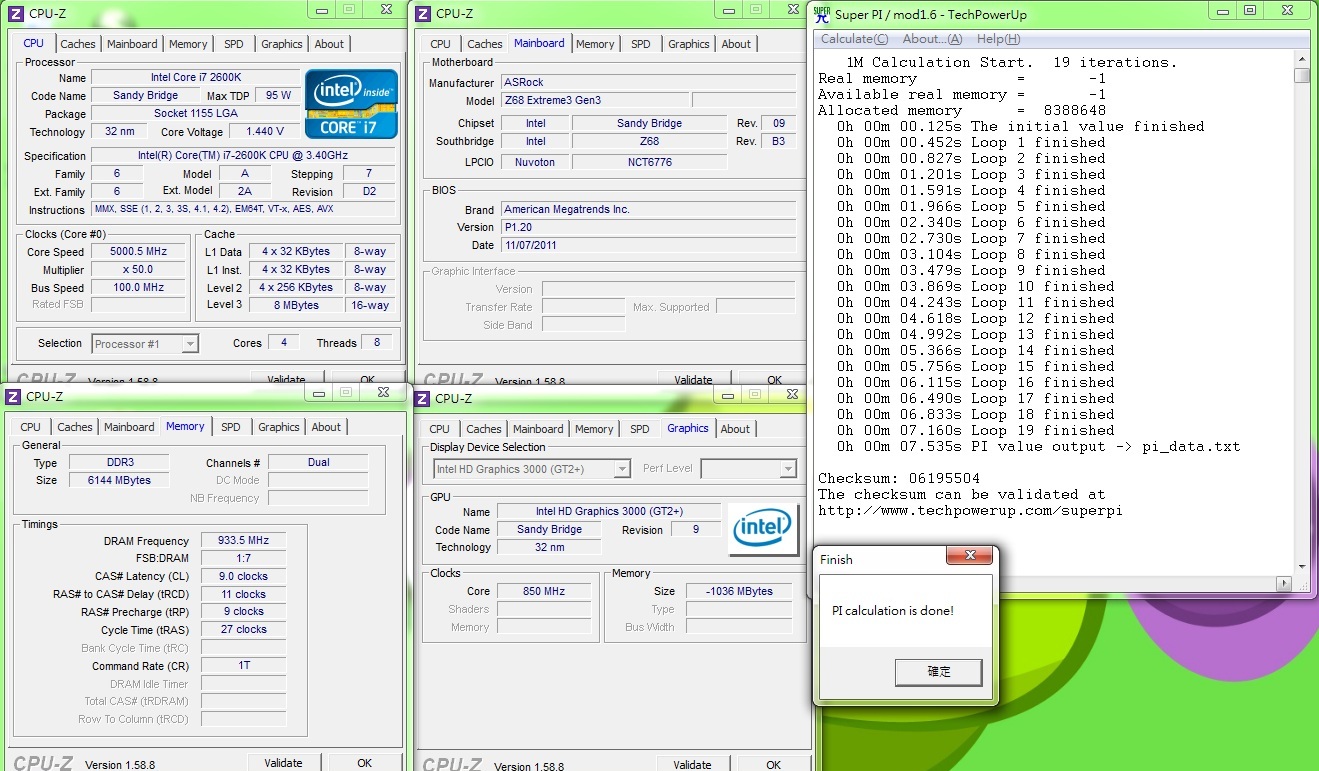Switch to Caches tab in processor CPU-Z window

point(78,44)
